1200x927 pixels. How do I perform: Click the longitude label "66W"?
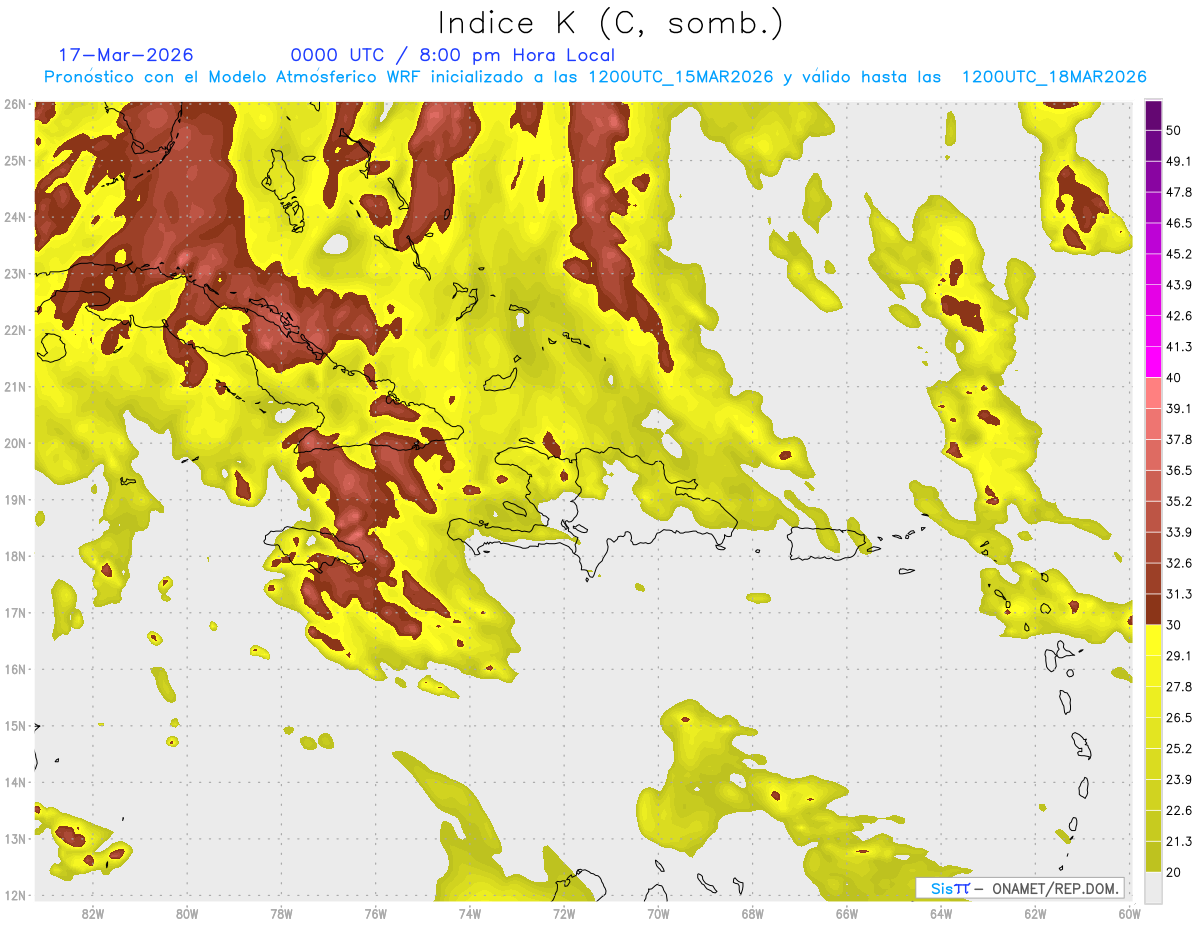point(846,913)
